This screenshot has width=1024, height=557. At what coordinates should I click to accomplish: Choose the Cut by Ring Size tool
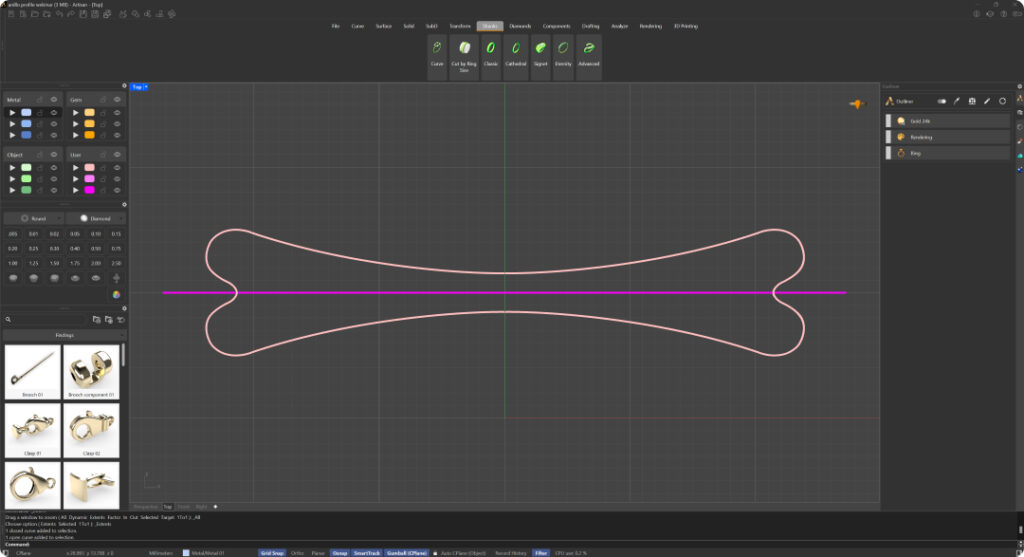pyautogui.click(x=464, y=51)
